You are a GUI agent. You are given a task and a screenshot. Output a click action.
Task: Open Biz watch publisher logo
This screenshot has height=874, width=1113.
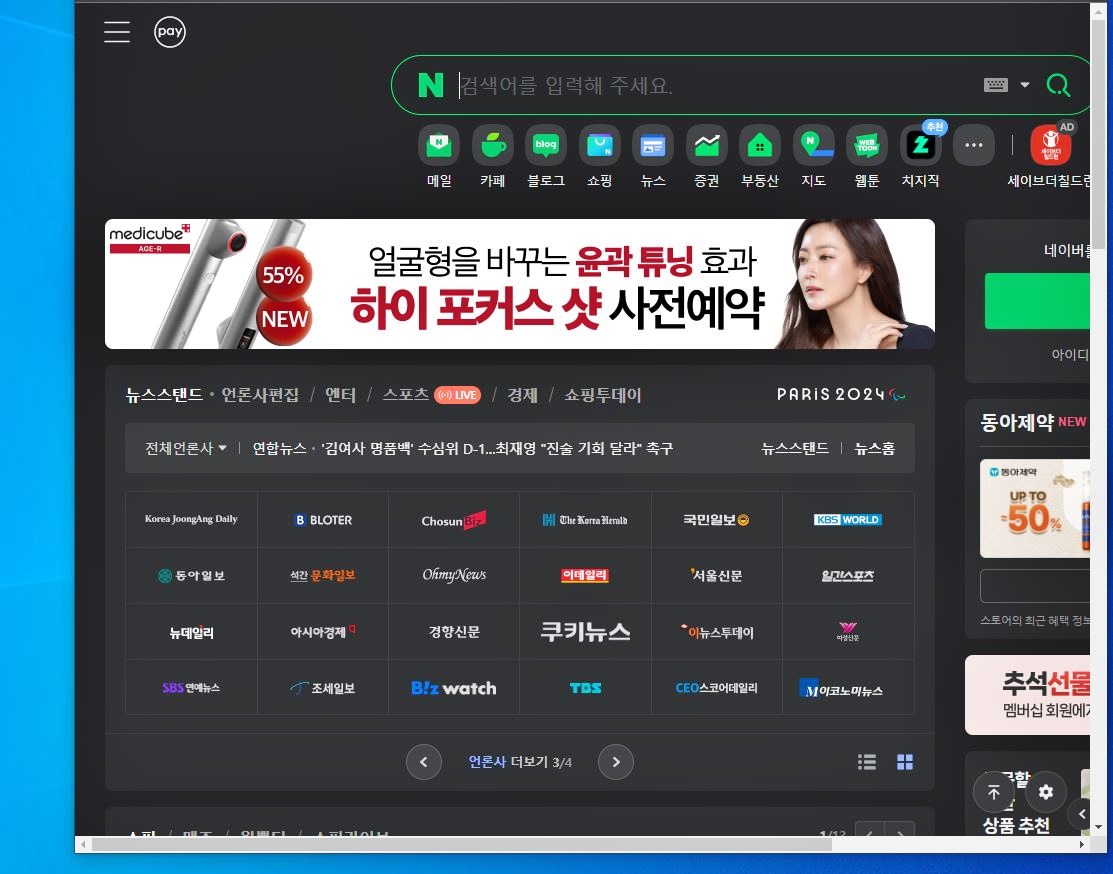(x=454, y=687)
